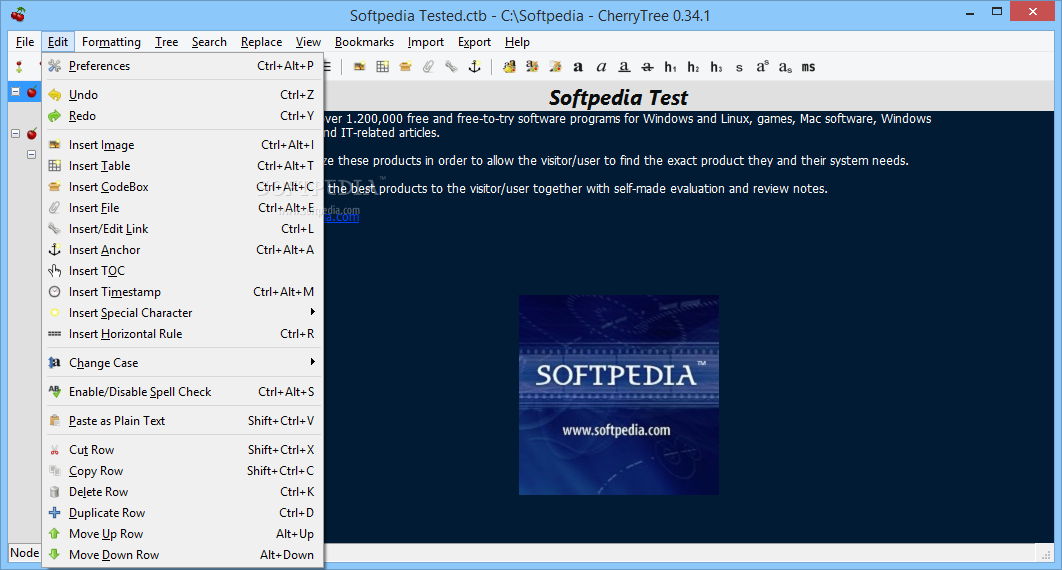This screenshot has height=570, width=1062.
Task: Open the View menu
Action: click(307, 42)
